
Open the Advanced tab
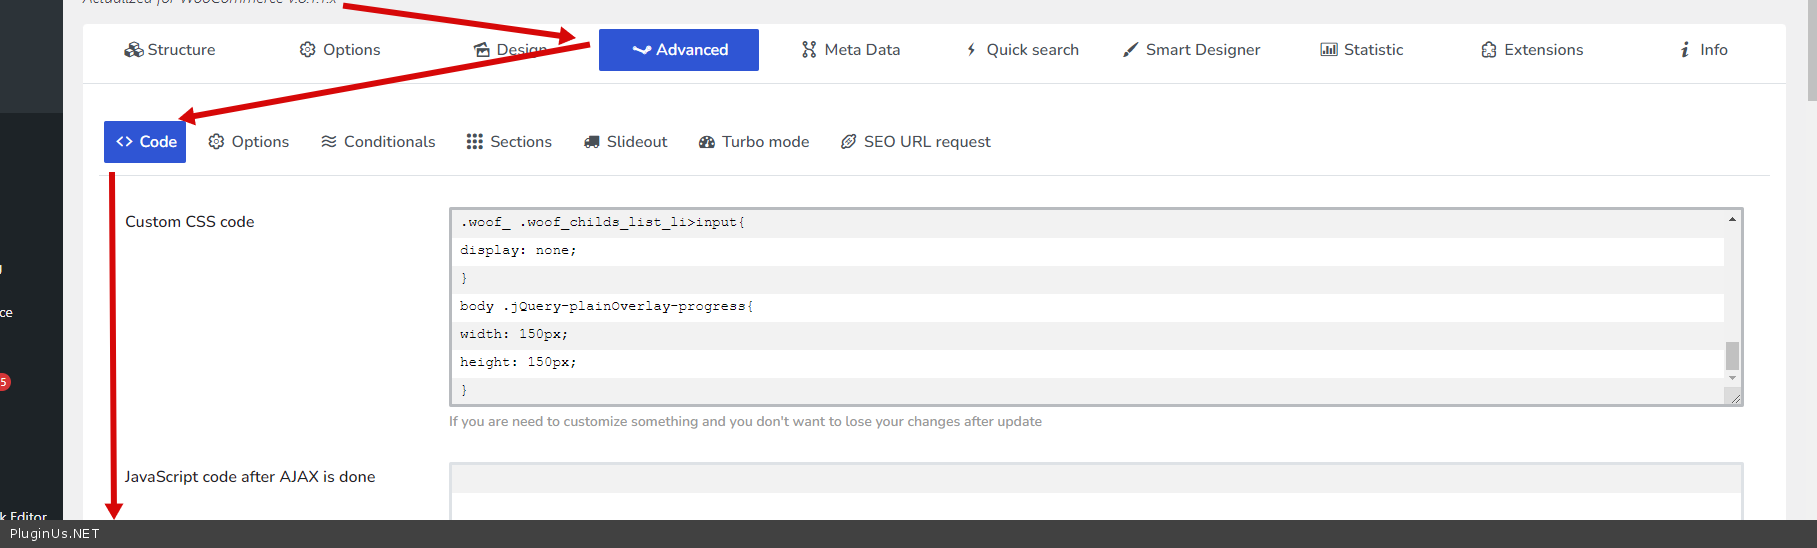pyautogui.click(x=679, y=50)
